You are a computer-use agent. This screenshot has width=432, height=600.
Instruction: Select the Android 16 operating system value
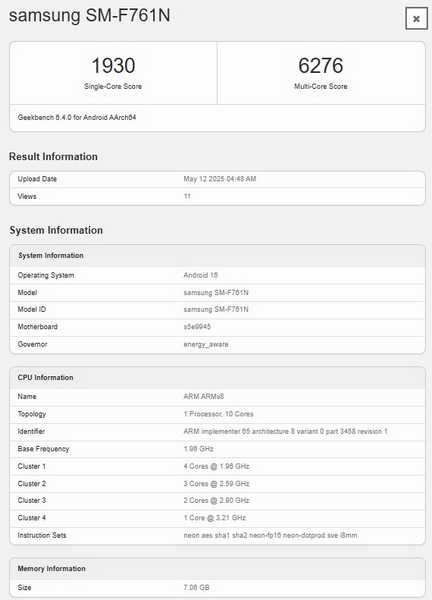[x=201, y=275]
